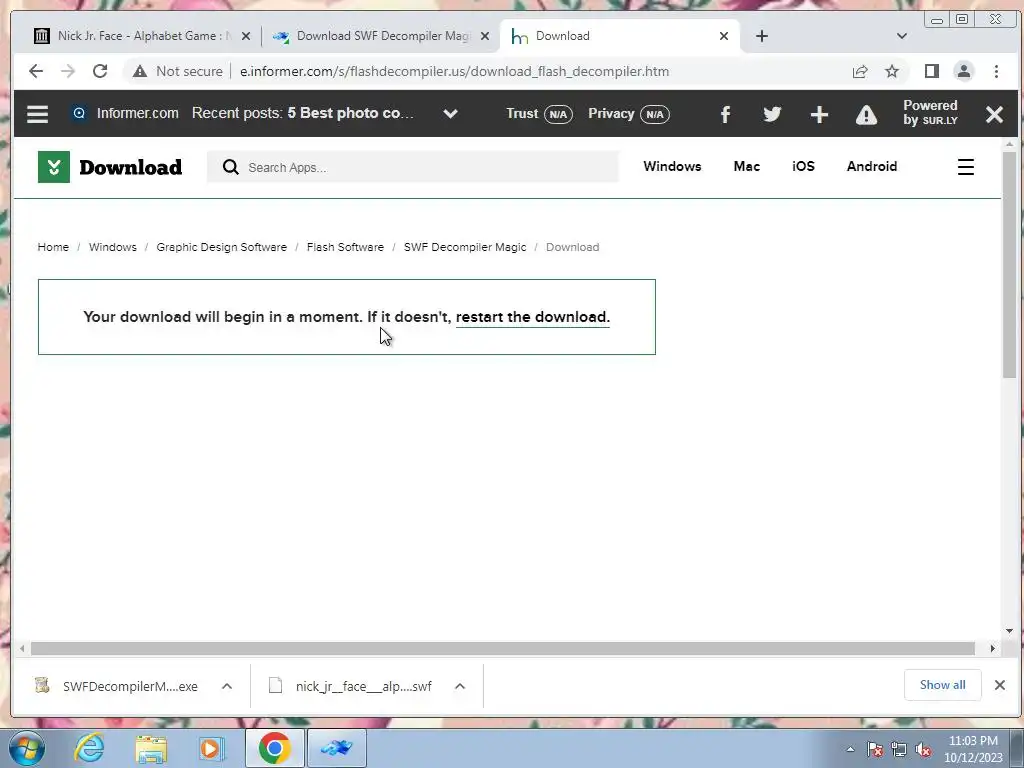Close the downloads bar
The width and height of the screenshot is (1024, 768).
click(x=999, y=684)
